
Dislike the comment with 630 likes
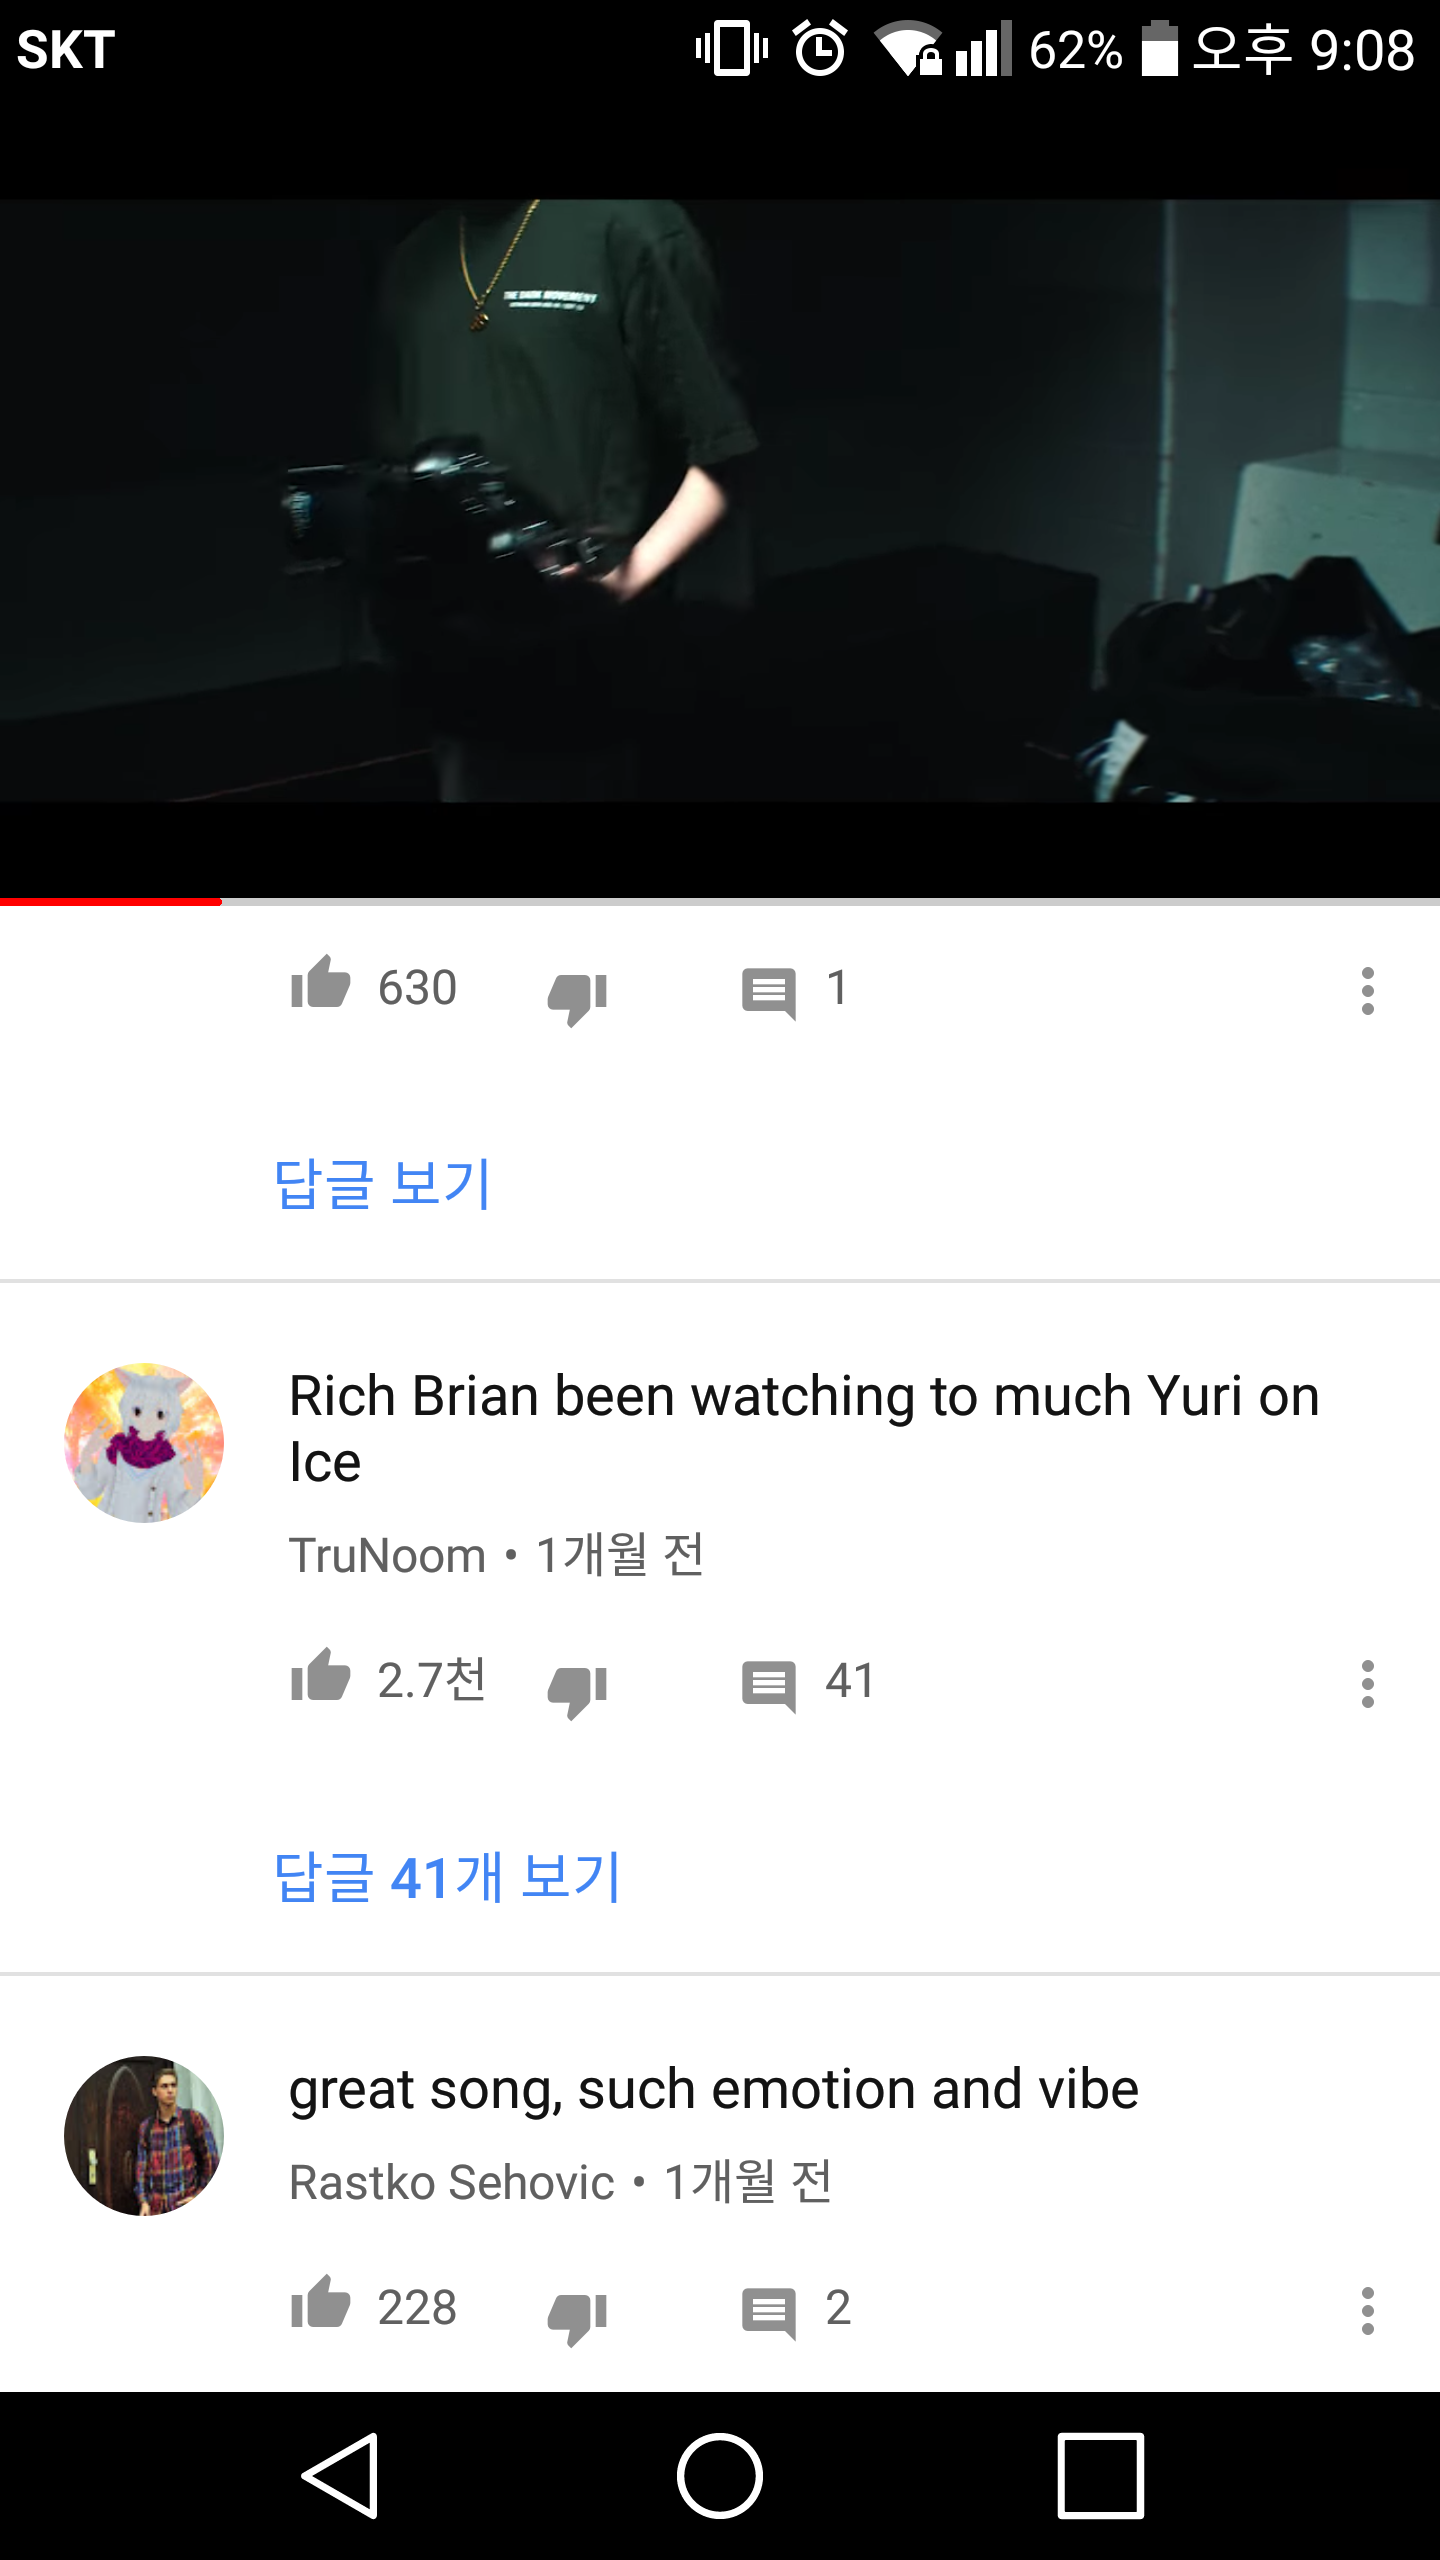click(x=578, y=998)
